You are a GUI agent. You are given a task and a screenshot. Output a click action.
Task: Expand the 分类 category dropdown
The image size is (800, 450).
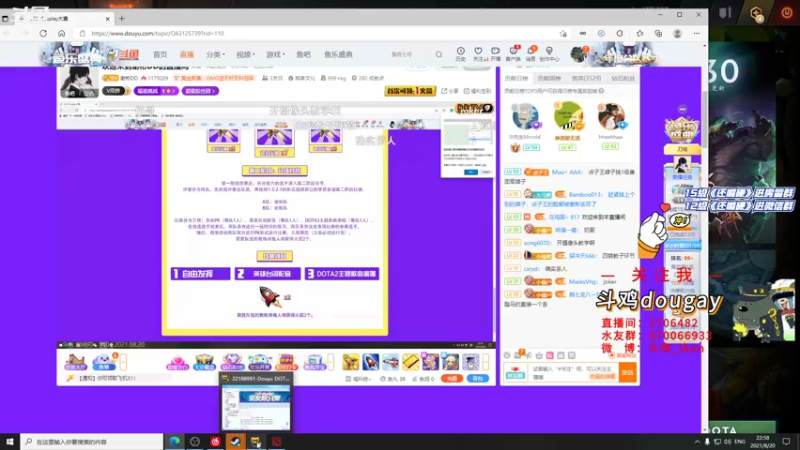pyautogui.click(x=215, y=54)
